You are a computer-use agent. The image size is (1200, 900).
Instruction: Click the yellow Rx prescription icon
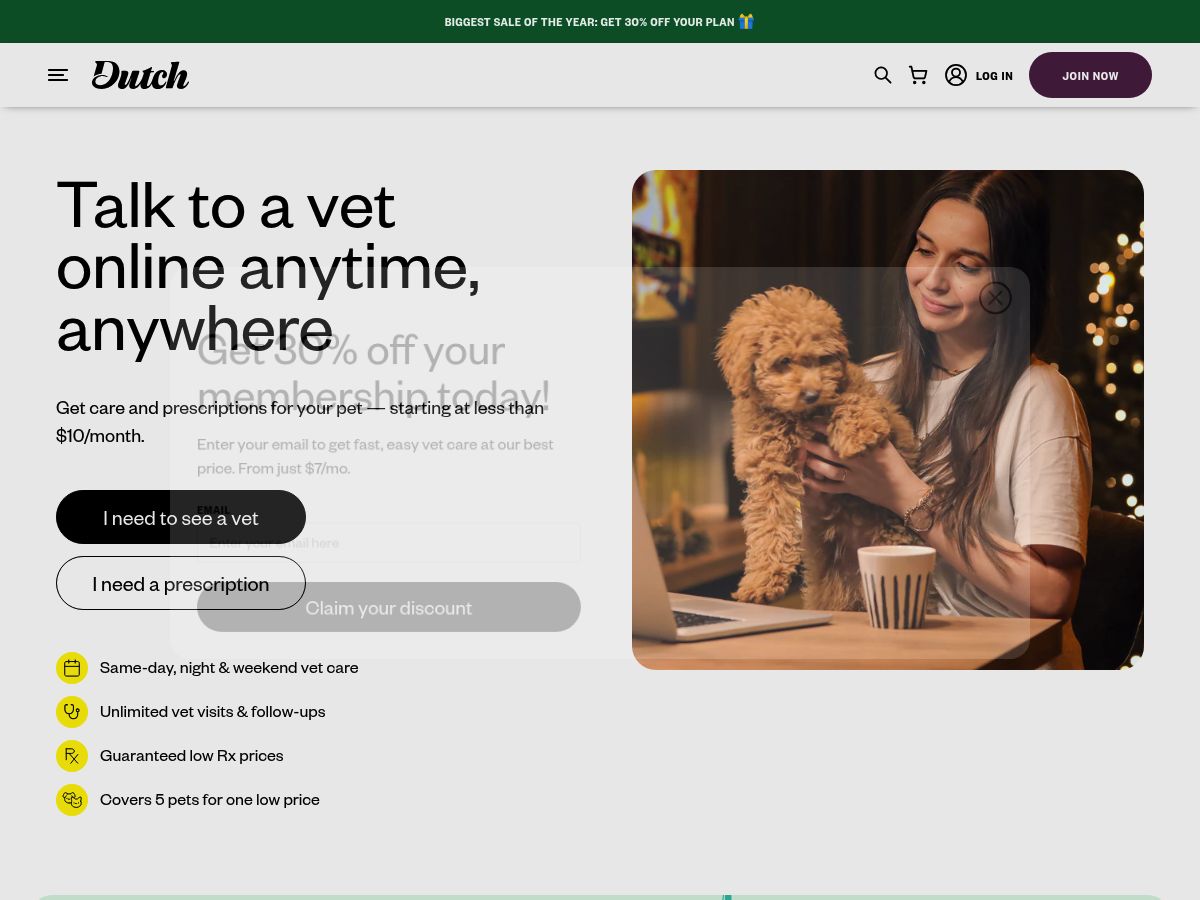[x=72, y=756]
